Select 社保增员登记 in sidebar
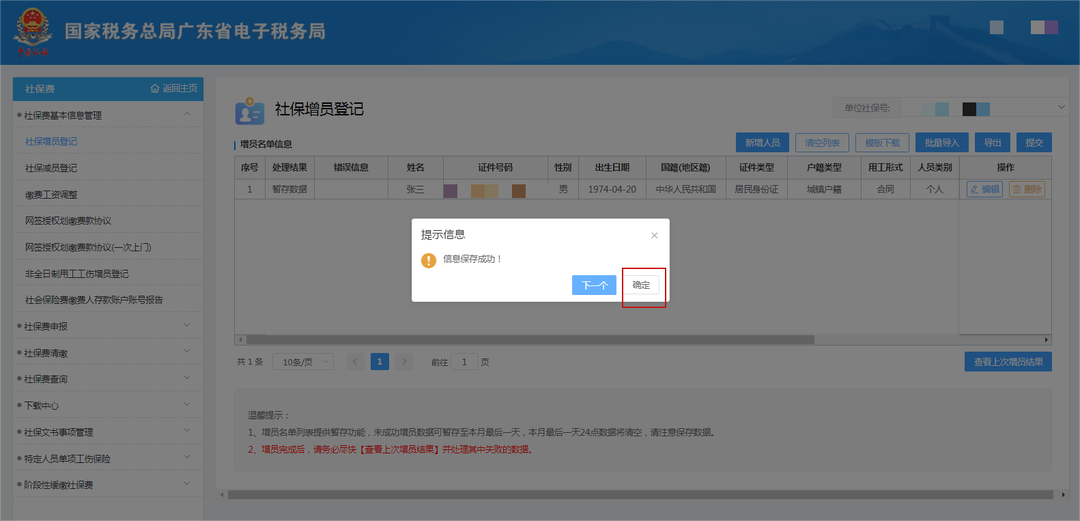This screenshot has width=1080, height=521. click(x=51, y=141)
